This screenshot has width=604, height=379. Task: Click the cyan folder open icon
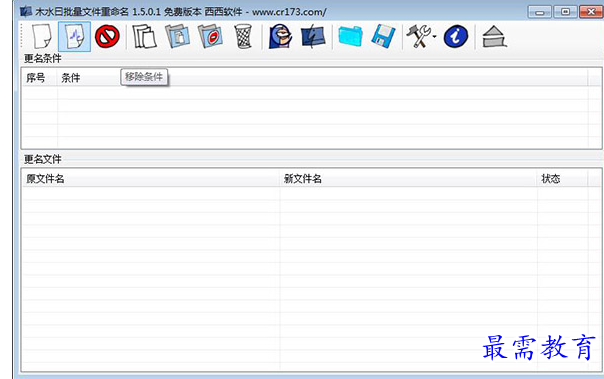coord(350,37)
